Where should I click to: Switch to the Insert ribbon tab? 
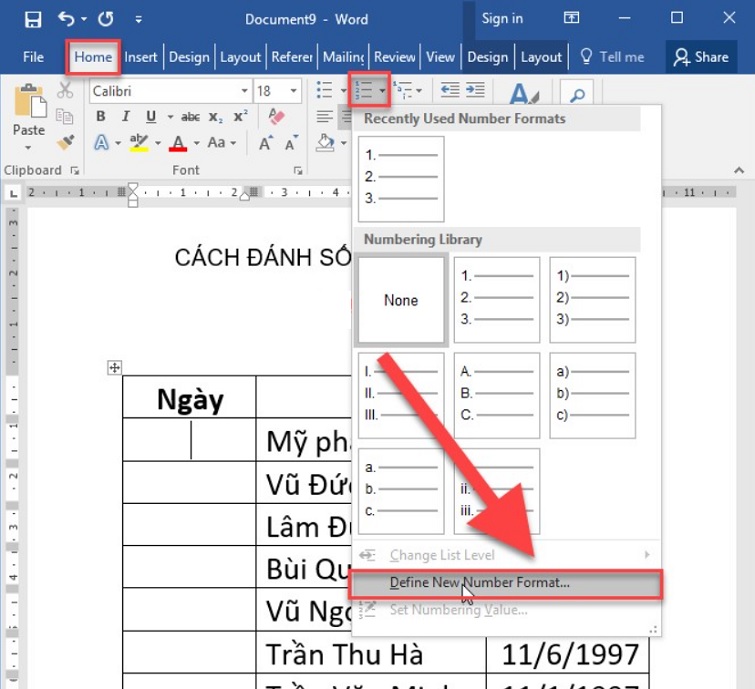141,57
